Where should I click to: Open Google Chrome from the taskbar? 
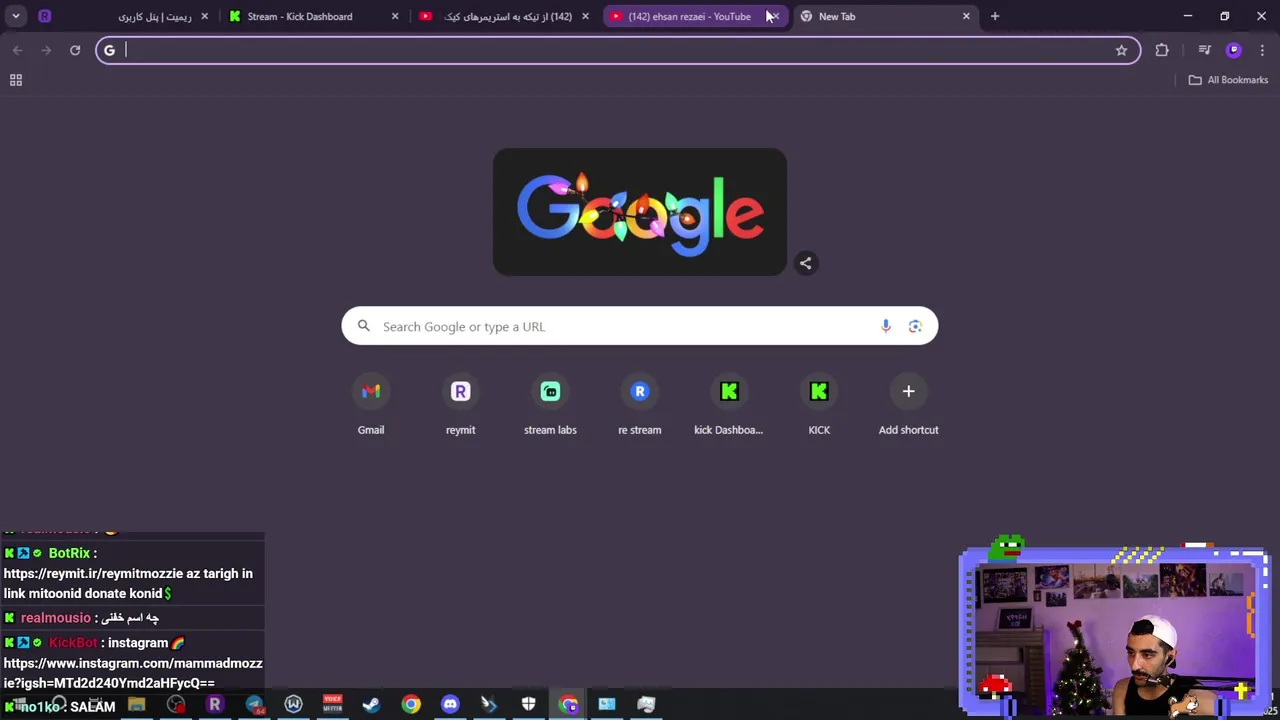[x=411, y=705]
